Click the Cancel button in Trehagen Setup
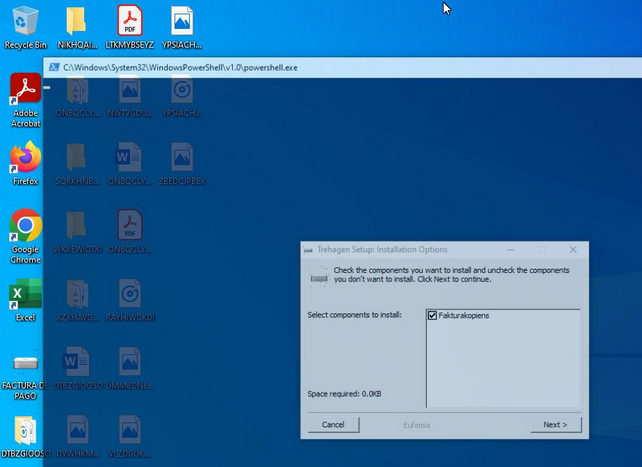The height and width of the screenshot is (467, 642). point(334,424)
